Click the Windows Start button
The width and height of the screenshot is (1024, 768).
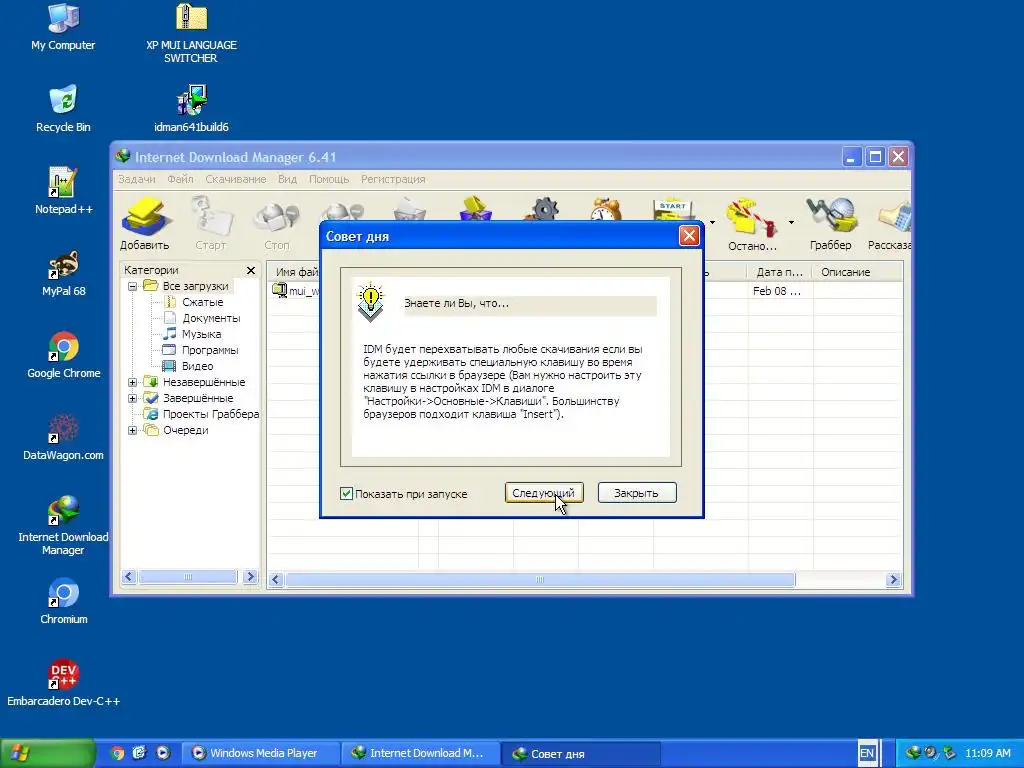click(x=47, y=754)
